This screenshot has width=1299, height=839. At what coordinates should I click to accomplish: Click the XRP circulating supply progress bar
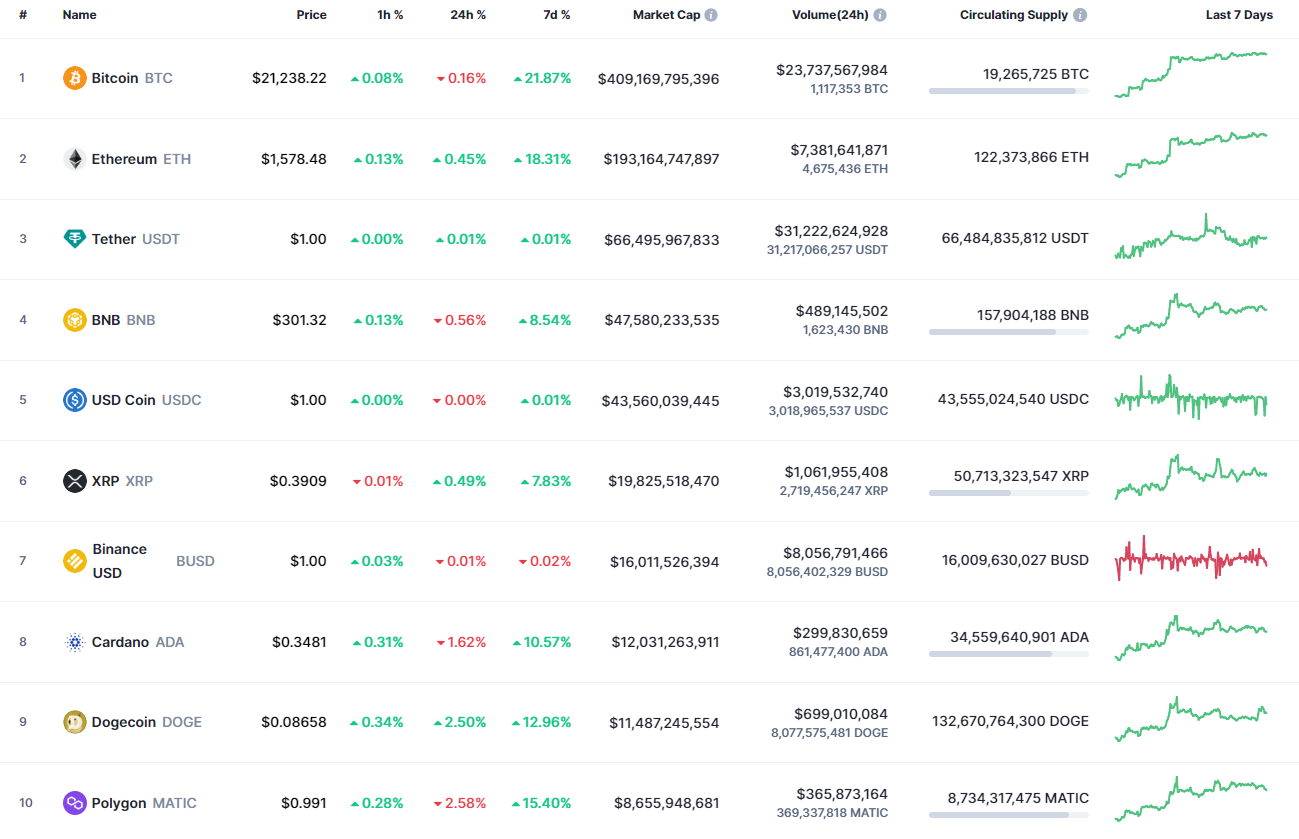tap(1008, 492)
